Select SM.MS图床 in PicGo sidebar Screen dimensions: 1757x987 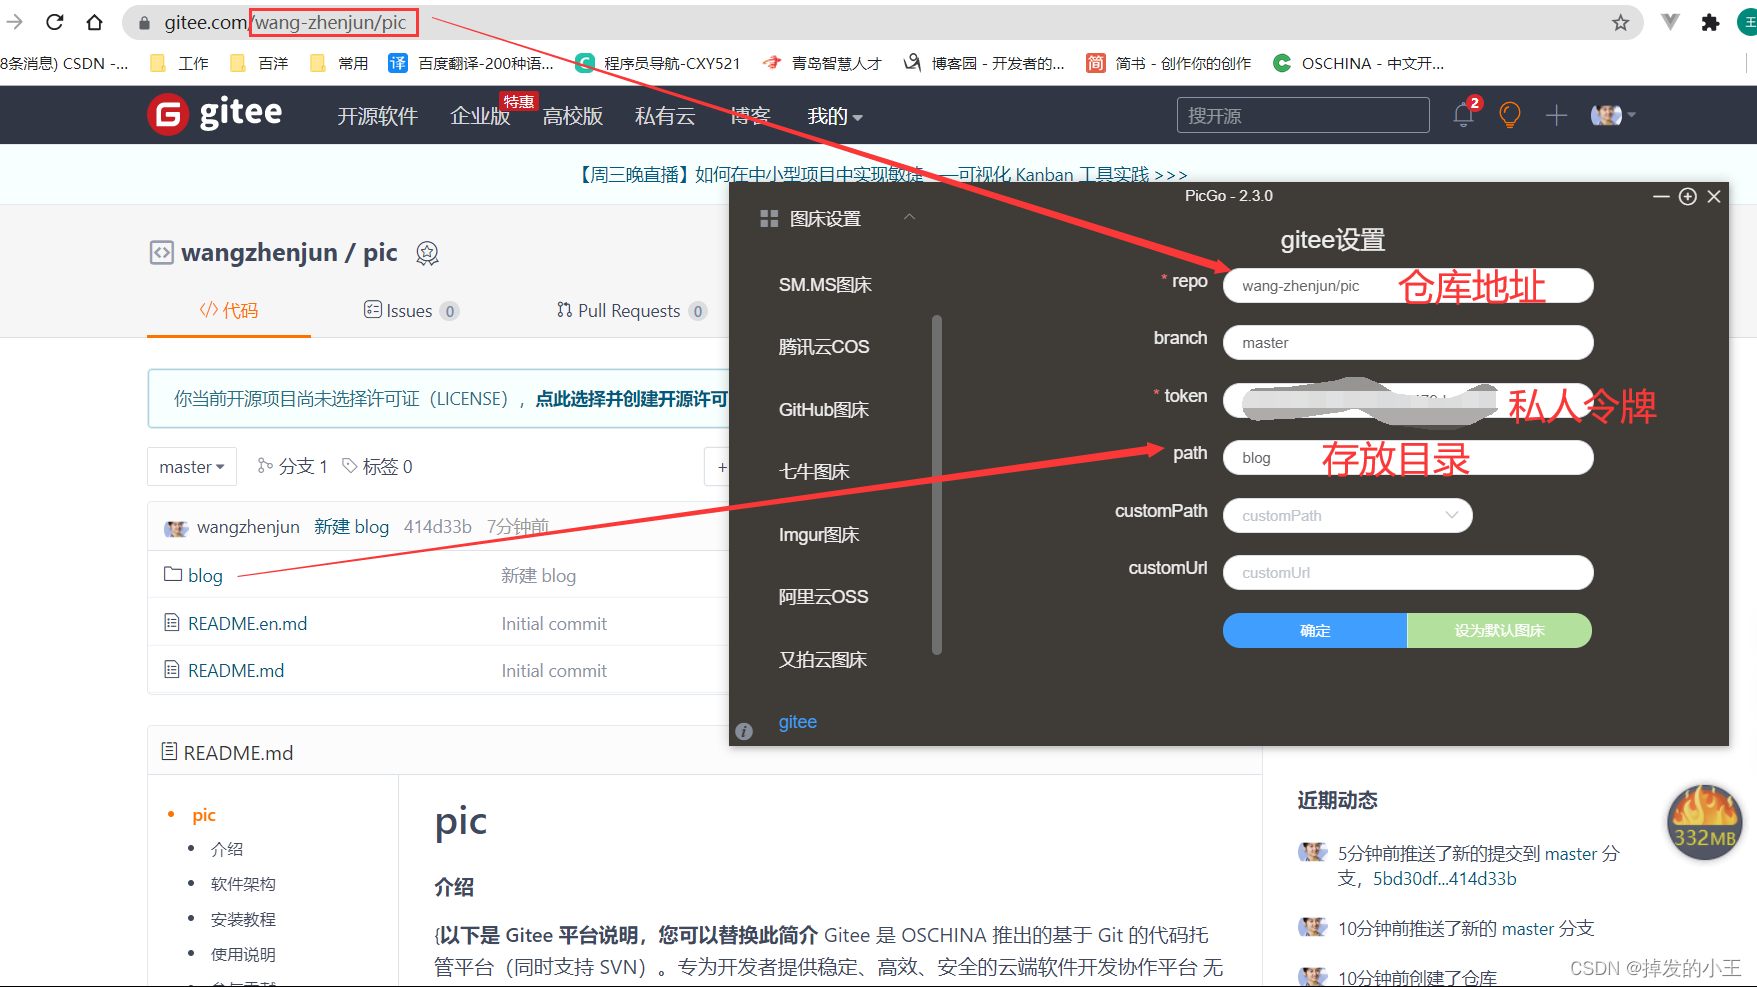point(825,285)
